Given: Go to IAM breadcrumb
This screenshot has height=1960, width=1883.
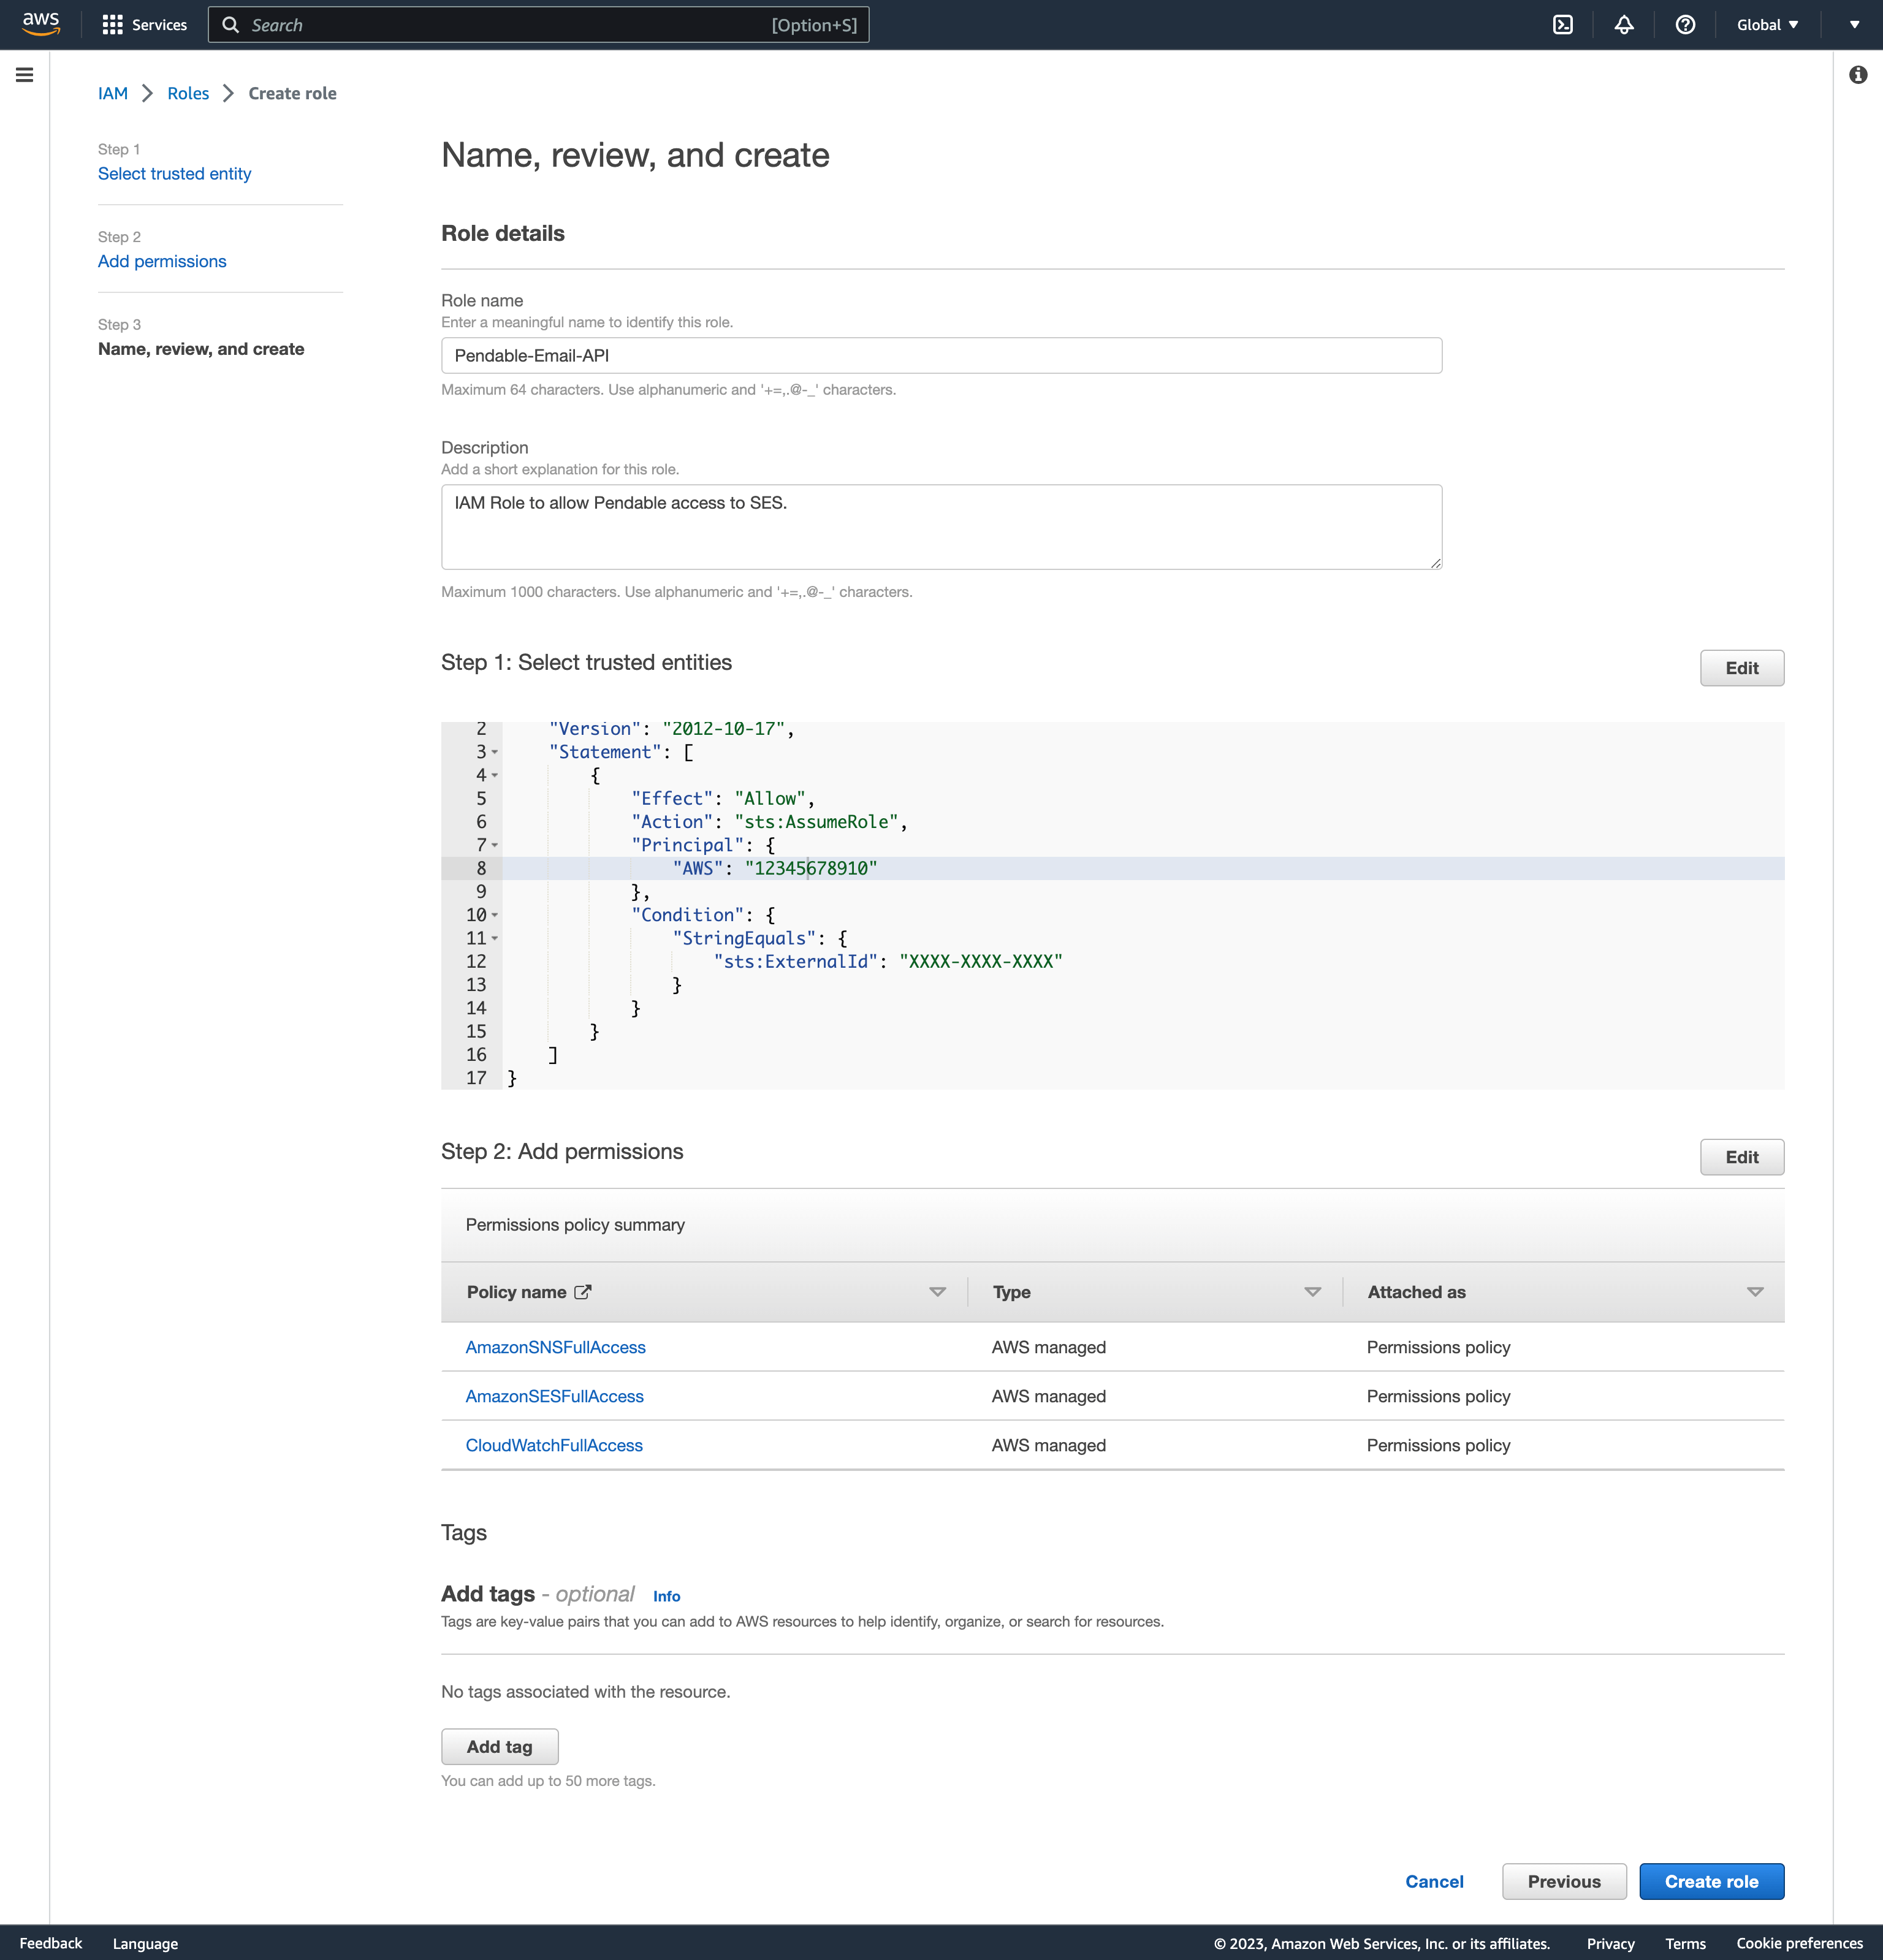Looking at the screenshot, I should click(x=113, y=93).
